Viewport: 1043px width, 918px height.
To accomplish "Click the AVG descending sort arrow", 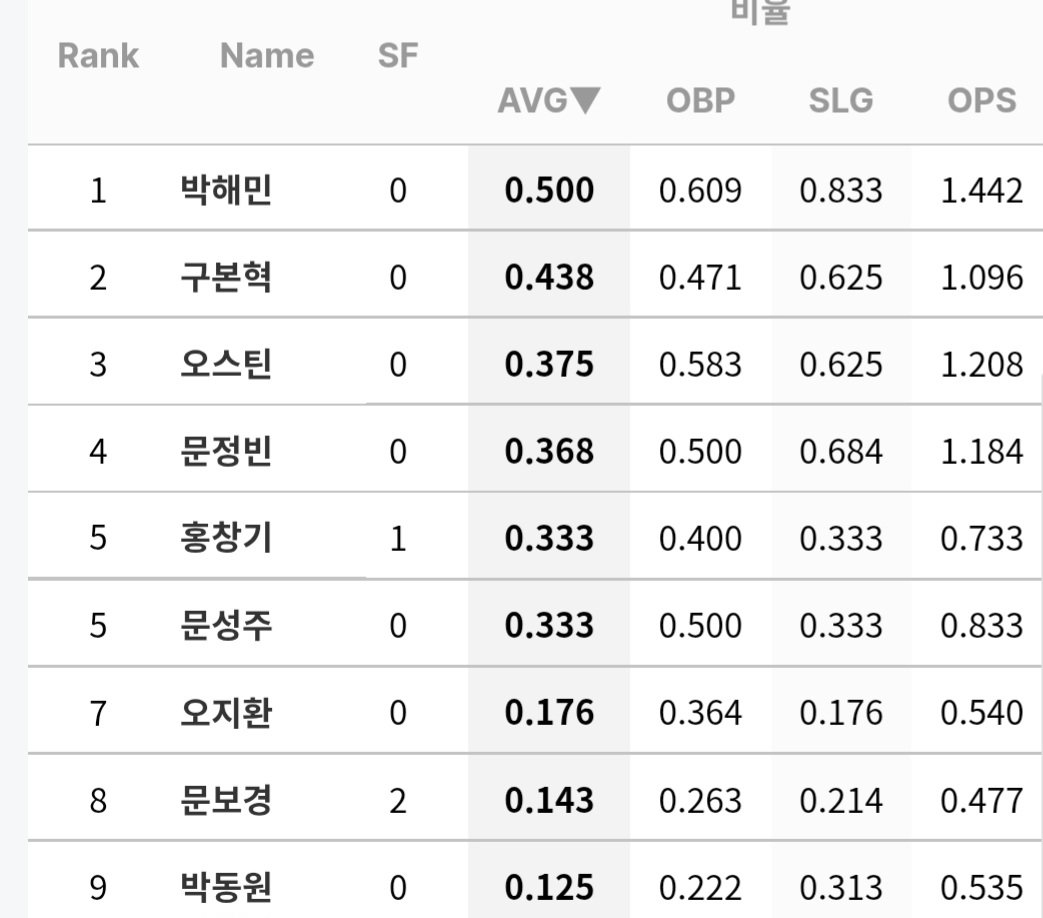I will [585, 100].
